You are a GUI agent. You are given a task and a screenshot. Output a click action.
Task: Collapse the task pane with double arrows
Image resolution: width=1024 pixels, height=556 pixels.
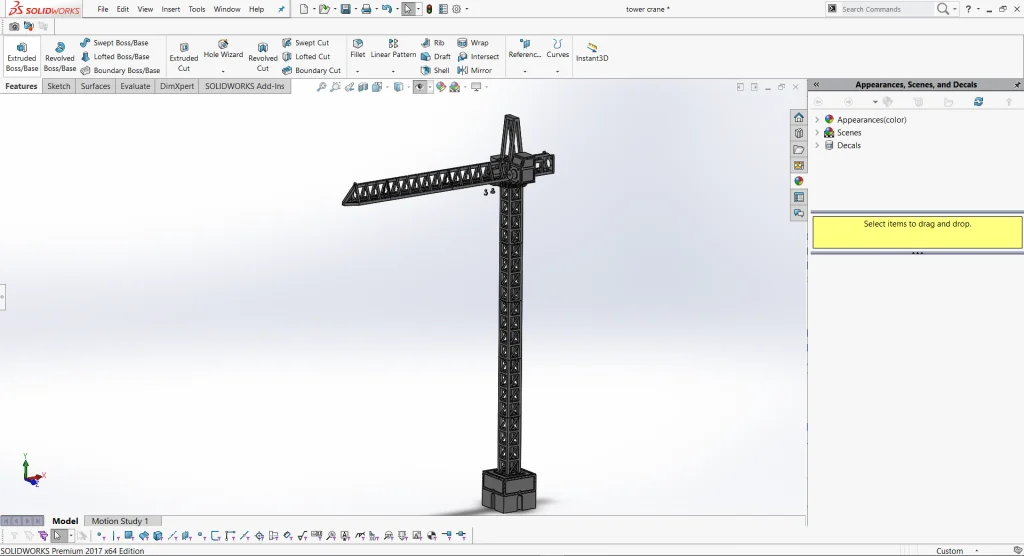tap(814, 85)
